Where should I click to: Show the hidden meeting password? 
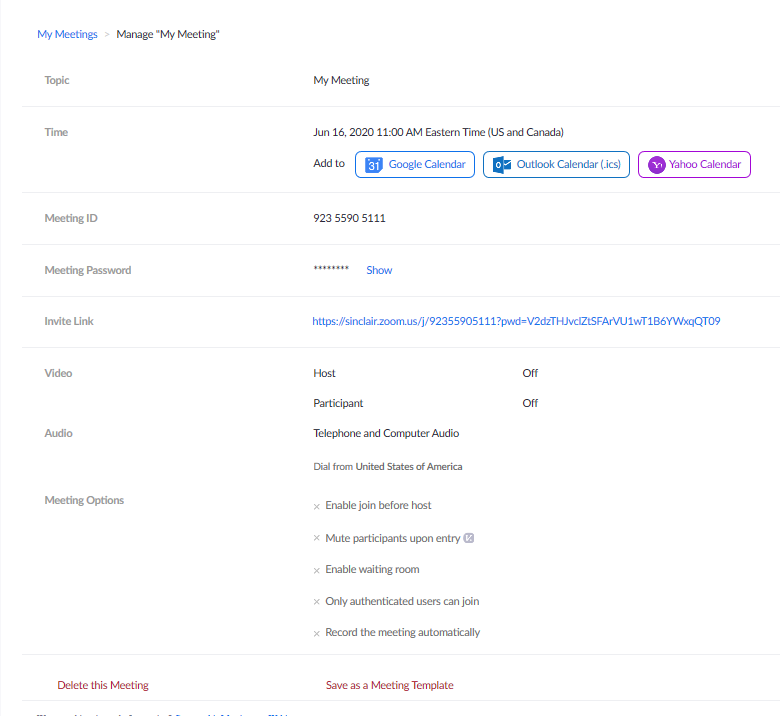coord(379,270)
